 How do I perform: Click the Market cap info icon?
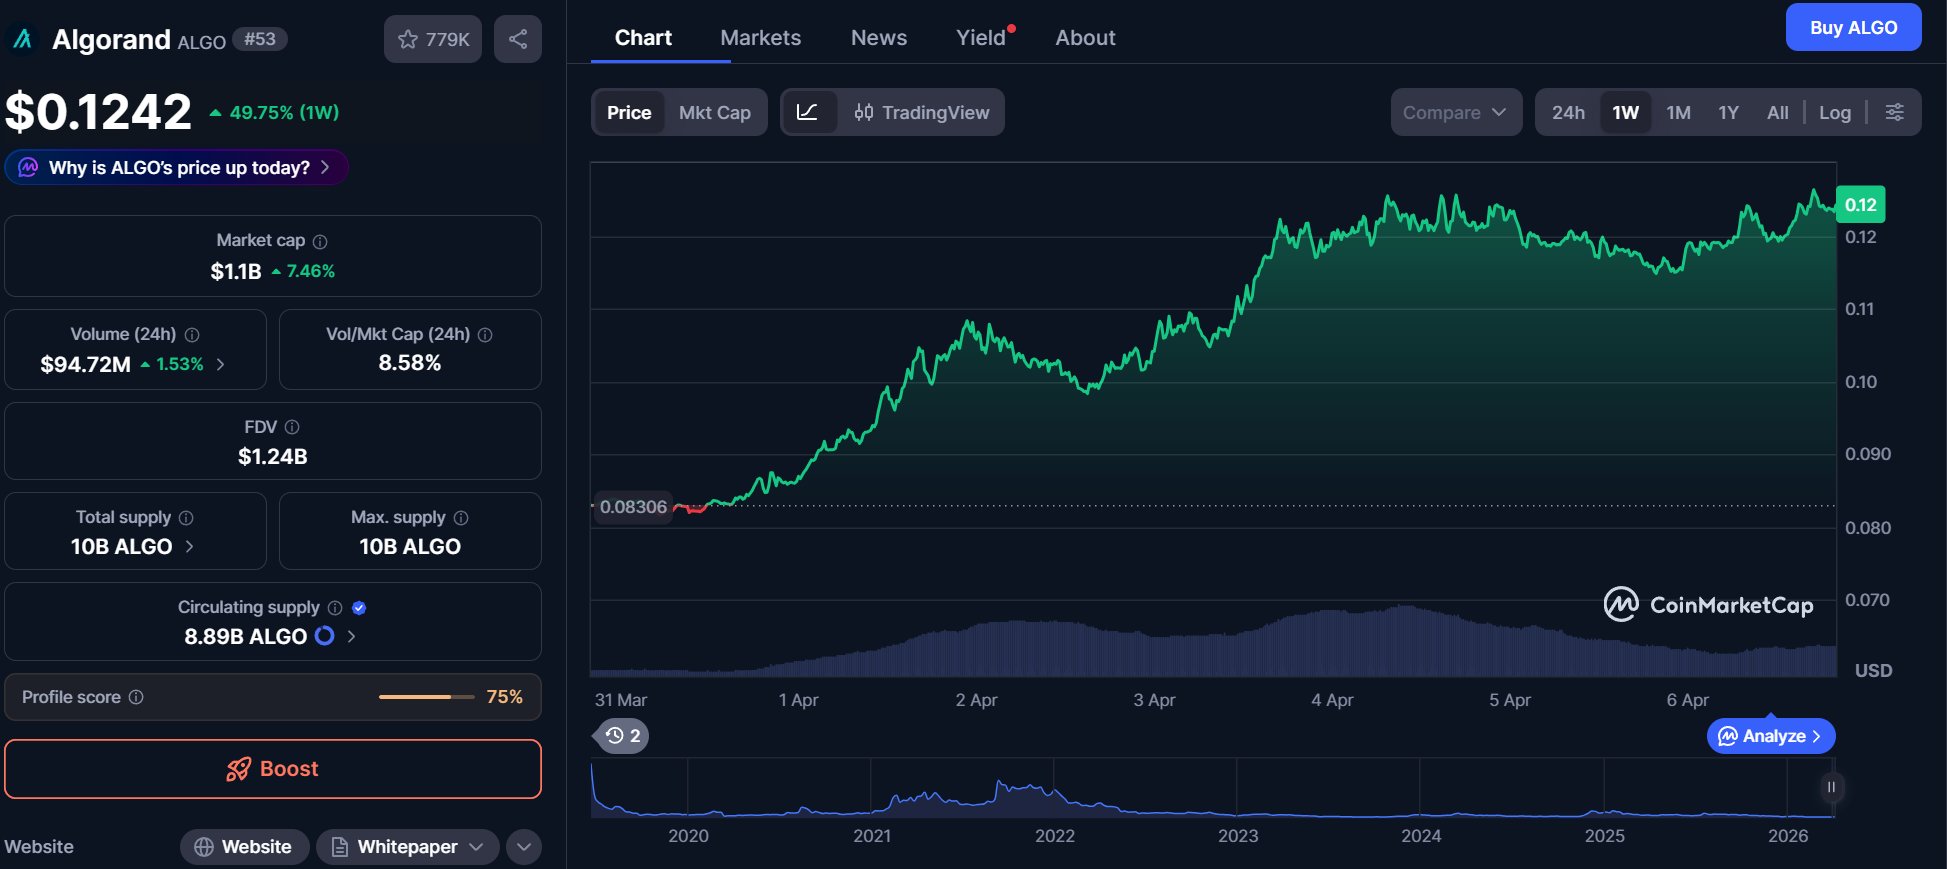coord(320,241)
